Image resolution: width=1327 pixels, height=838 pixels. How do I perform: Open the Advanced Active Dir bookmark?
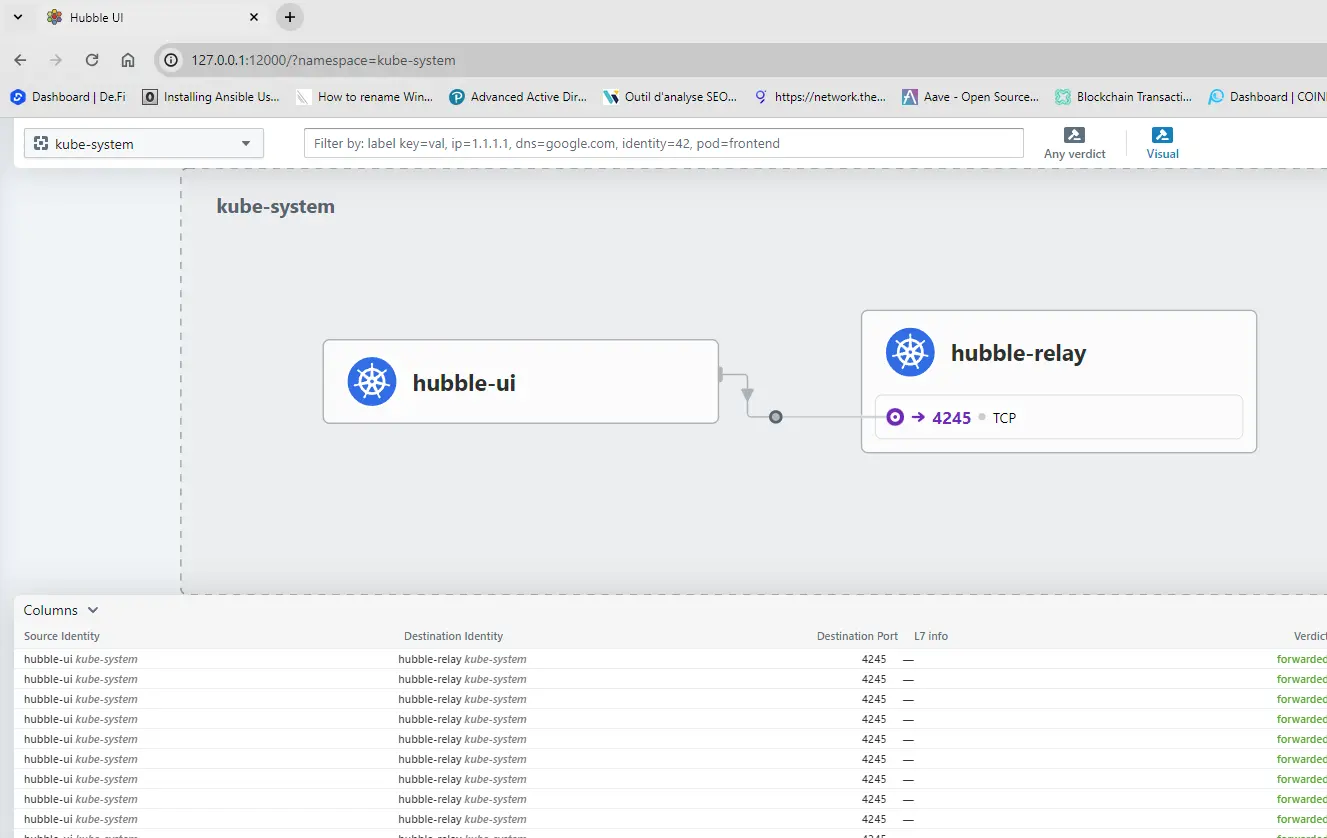[x=518, y=97]
